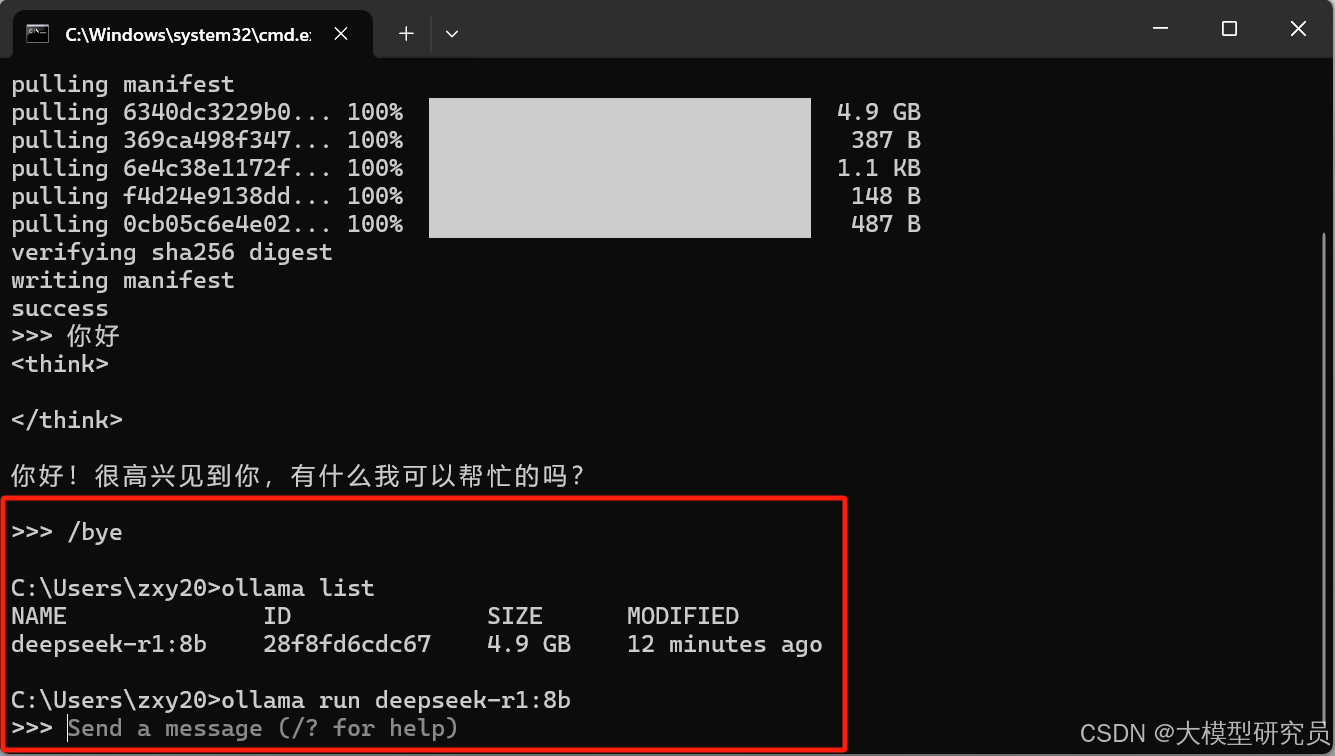Click the 'verifying sha256 digest' line

tap(172, 252)
